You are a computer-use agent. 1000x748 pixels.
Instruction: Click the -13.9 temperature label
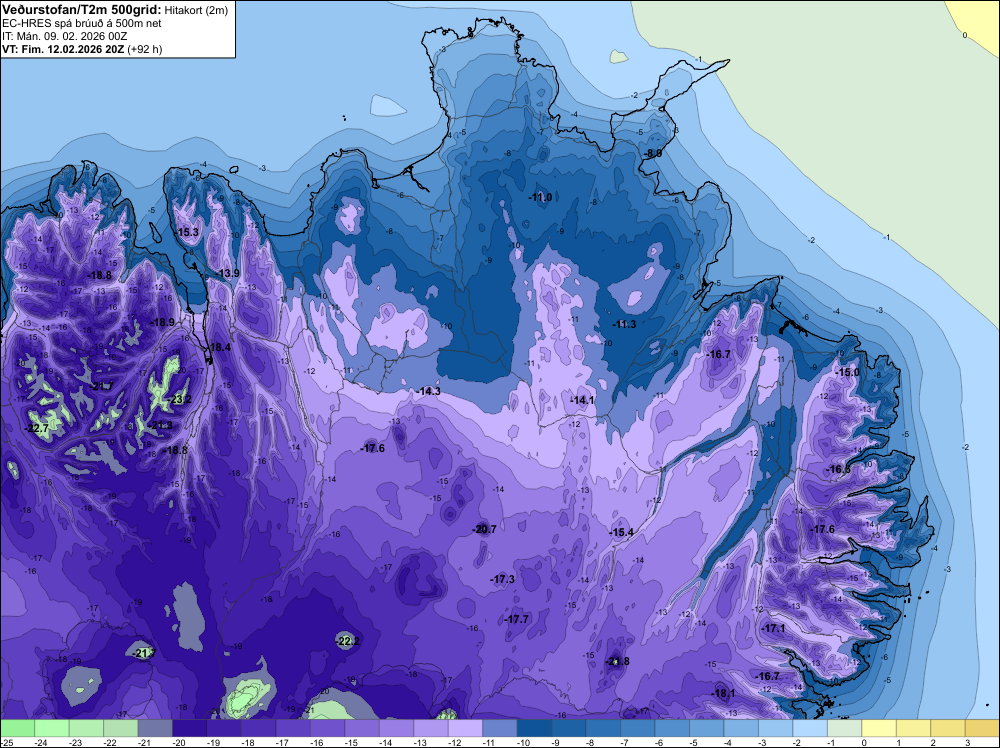[228, 273]
